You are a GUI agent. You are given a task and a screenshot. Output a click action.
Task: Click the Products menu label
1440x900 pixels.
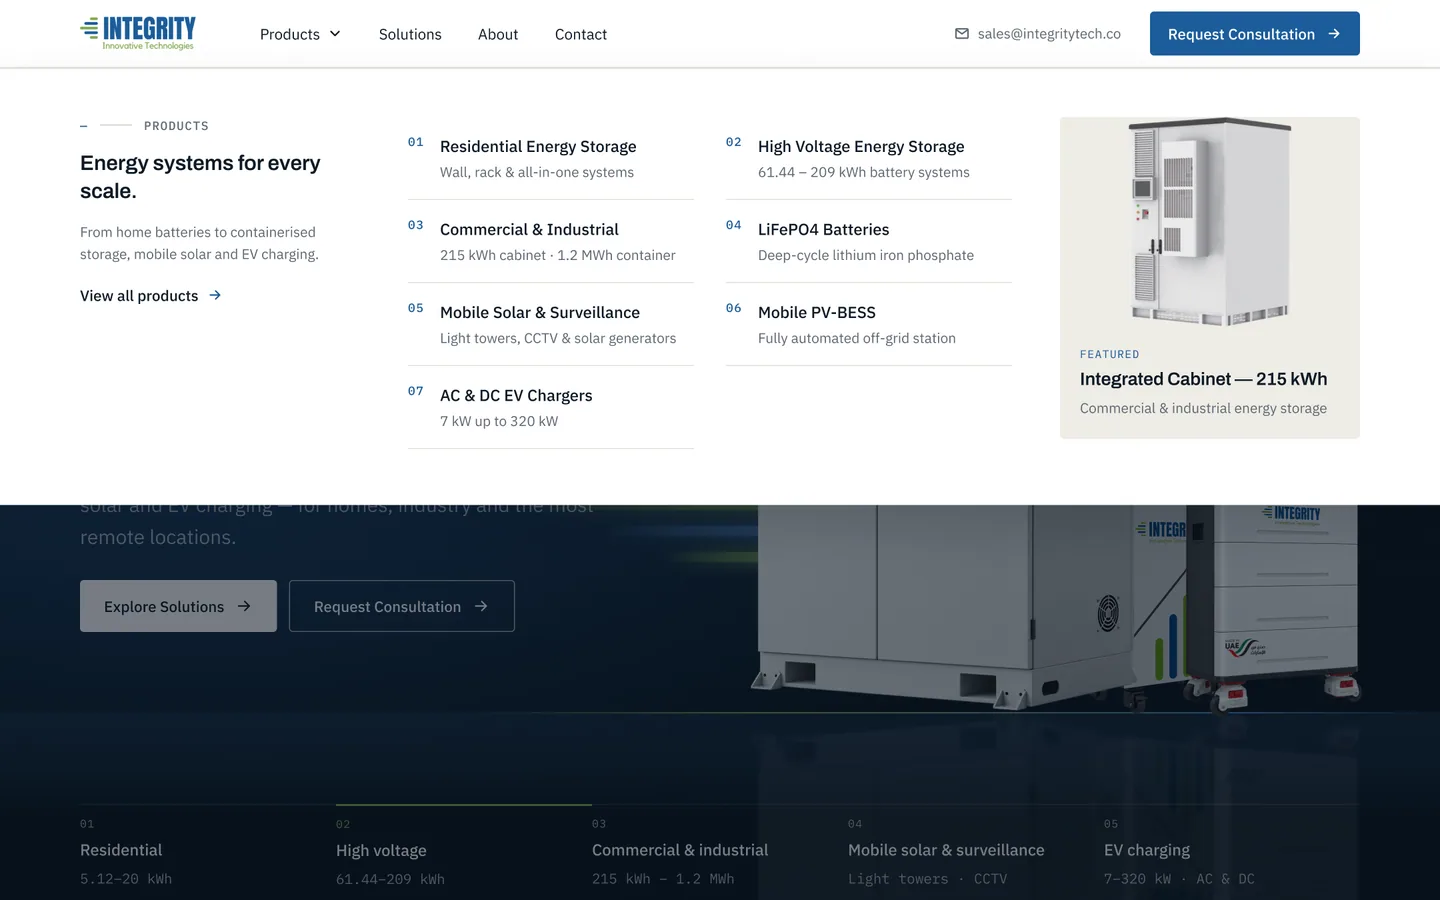point(290,34)
